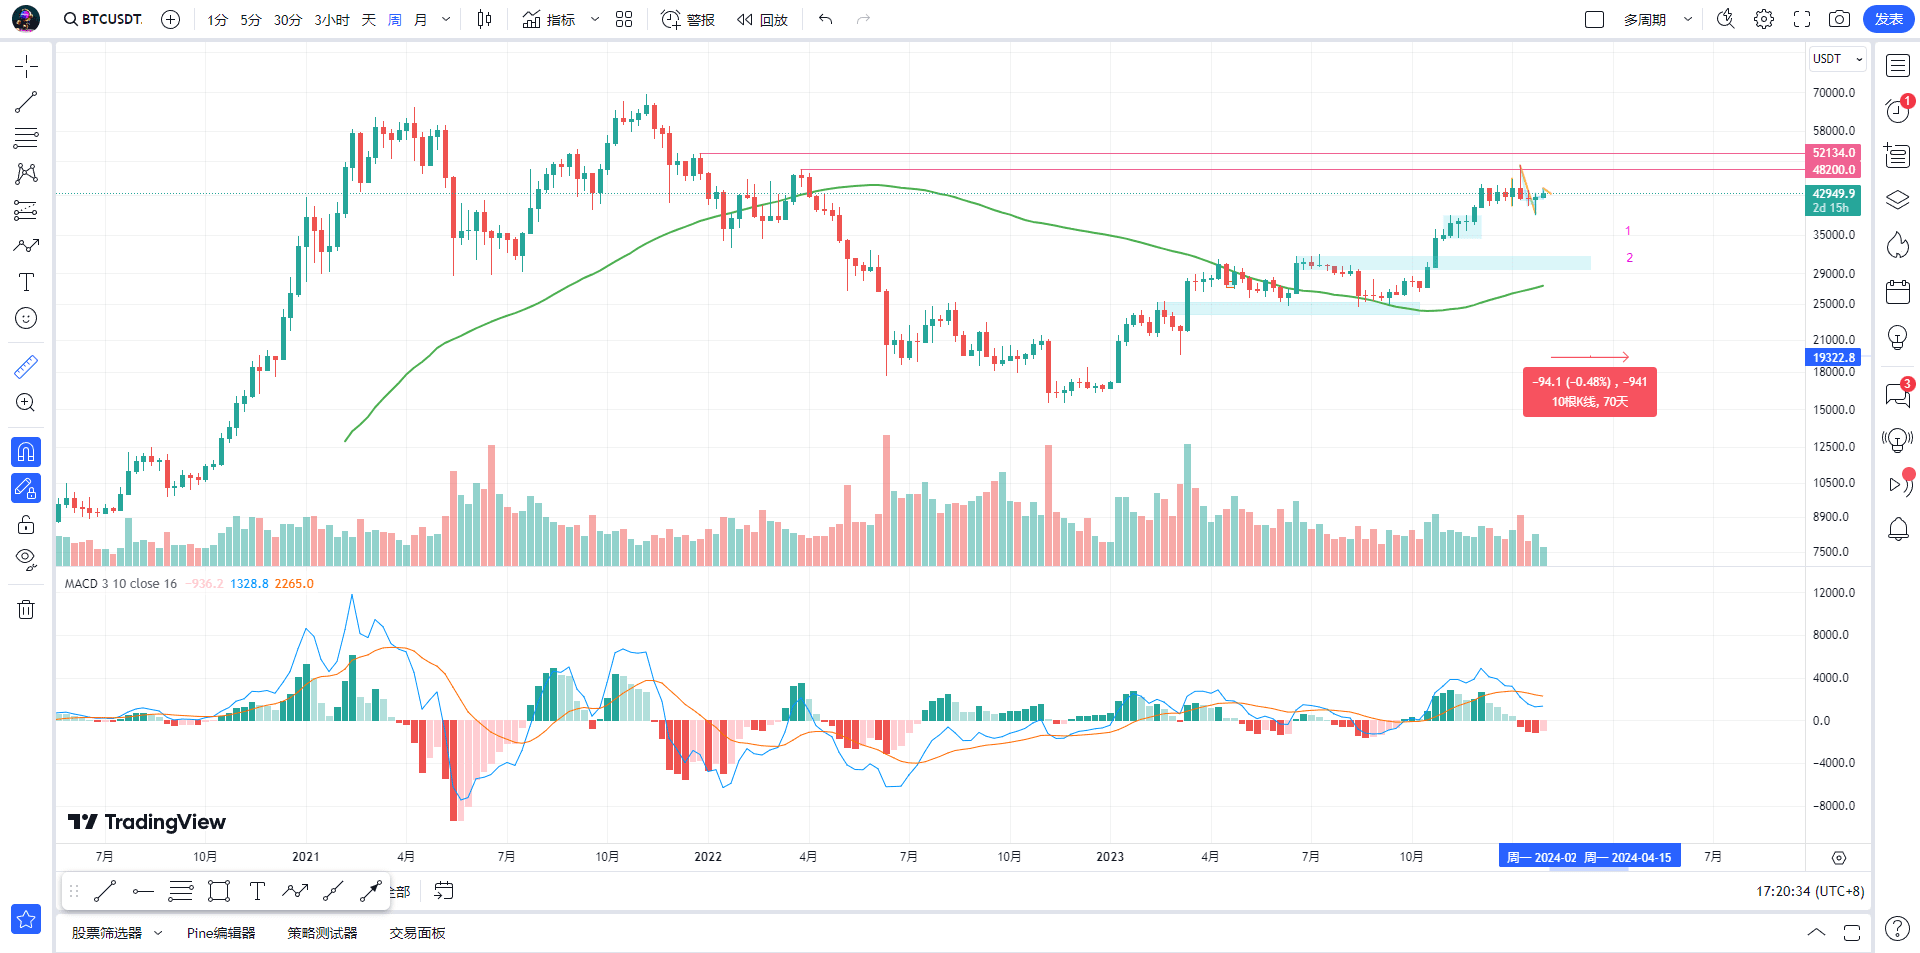Open the 多周期 layout name
The width and height of the screenshot is (1920, 953).
(x=1645, y=20)
